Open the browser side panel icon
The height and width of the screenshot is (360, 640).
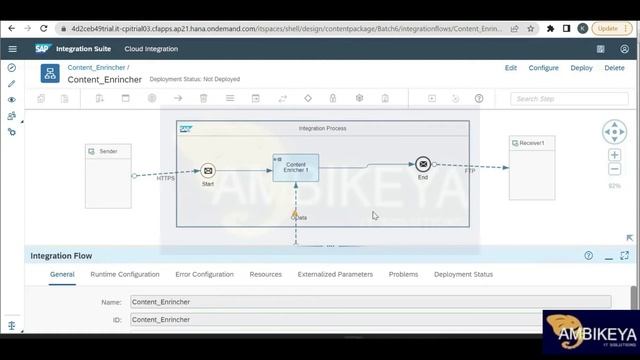566,29
